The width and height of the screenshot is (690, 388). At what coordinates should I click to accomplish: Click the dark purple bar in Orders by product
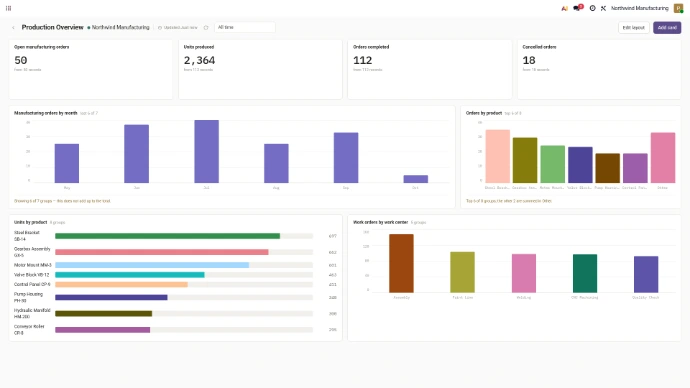pyautogui.click(x=580, y=165)
